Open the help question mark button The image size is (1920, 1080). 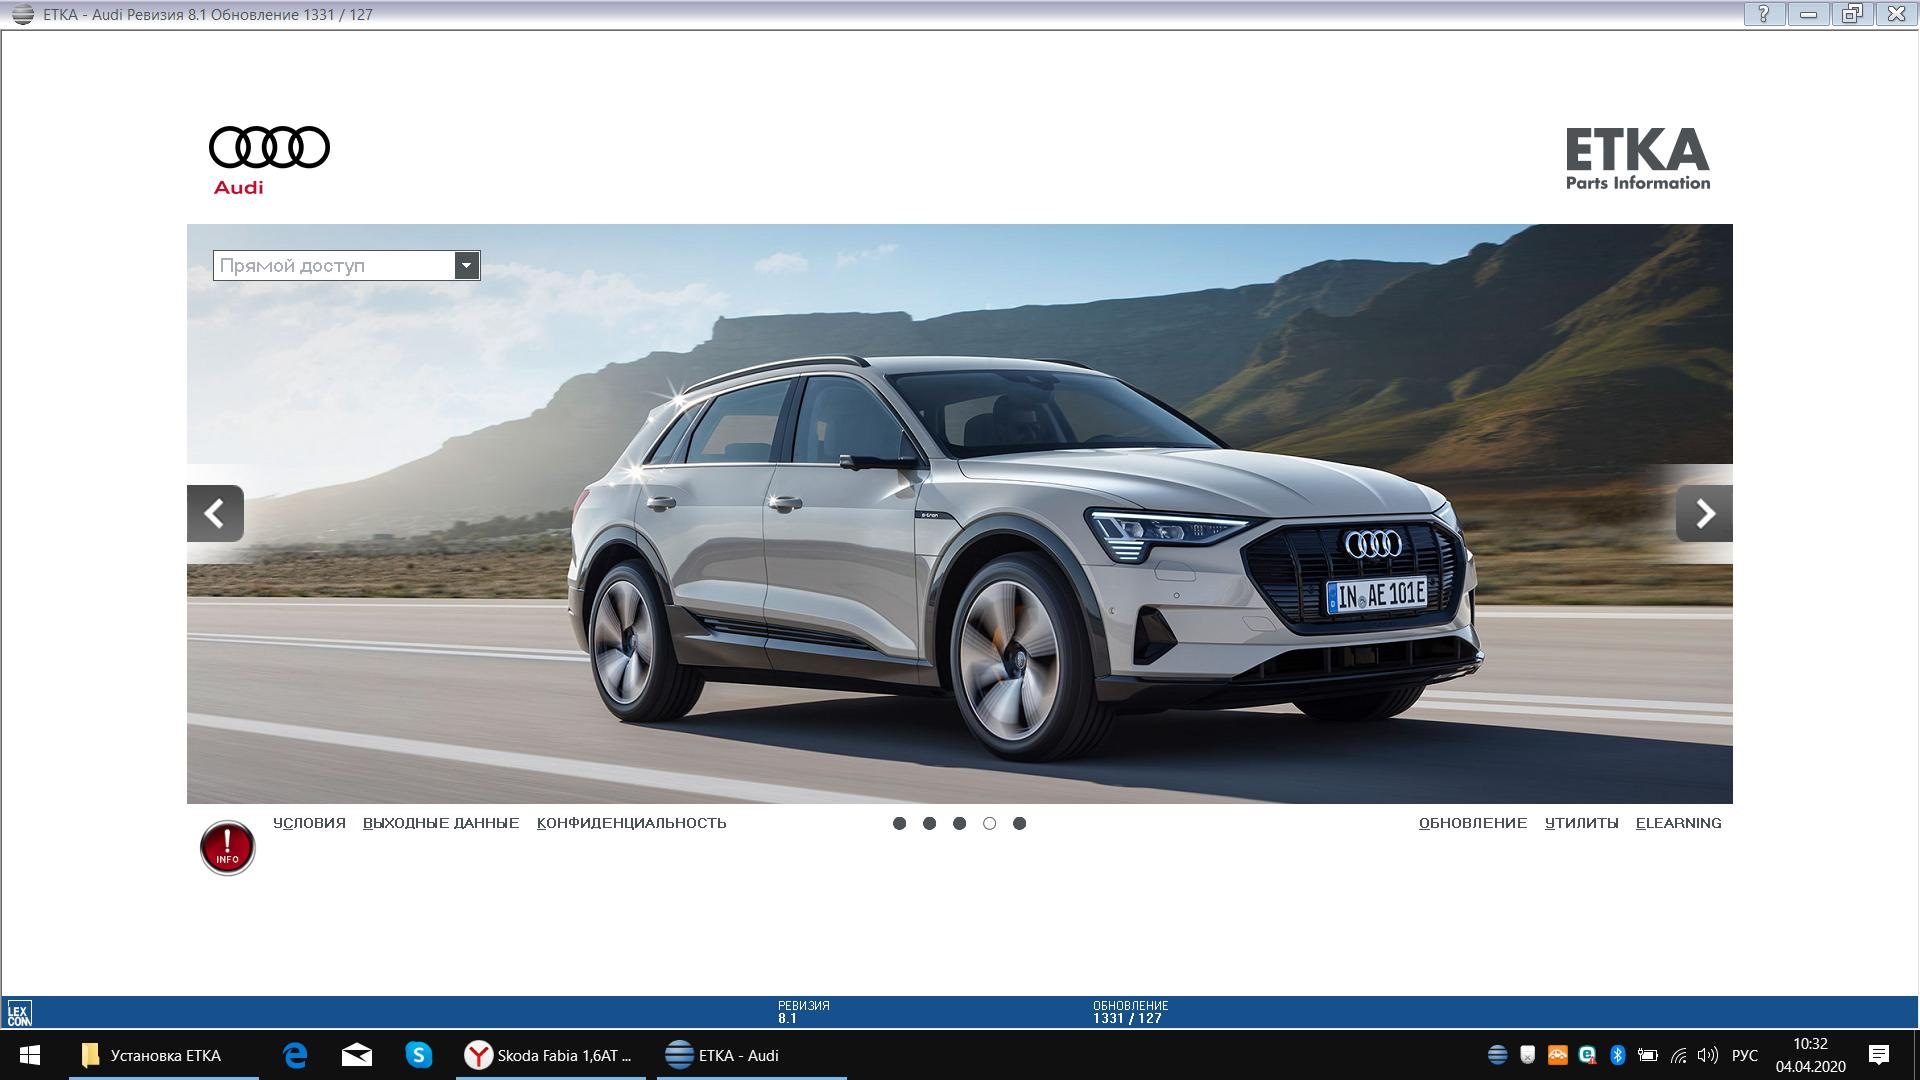tap(1764, 14)
